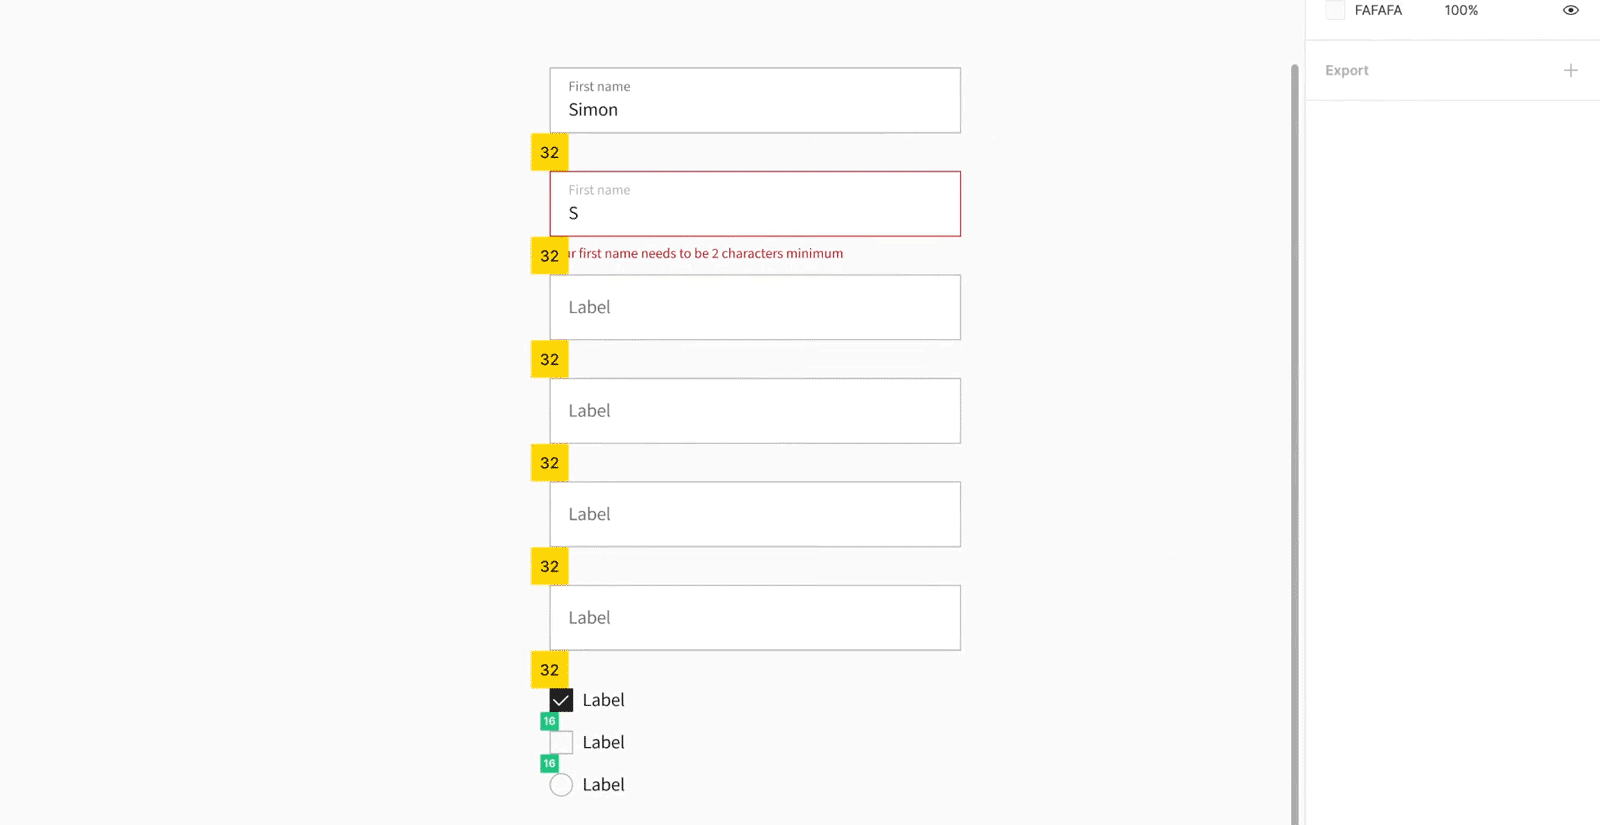Viewport: 1600px width, 825px height.
Task: Open the FAFAFA background color swatch
Action: (1335, 10)
